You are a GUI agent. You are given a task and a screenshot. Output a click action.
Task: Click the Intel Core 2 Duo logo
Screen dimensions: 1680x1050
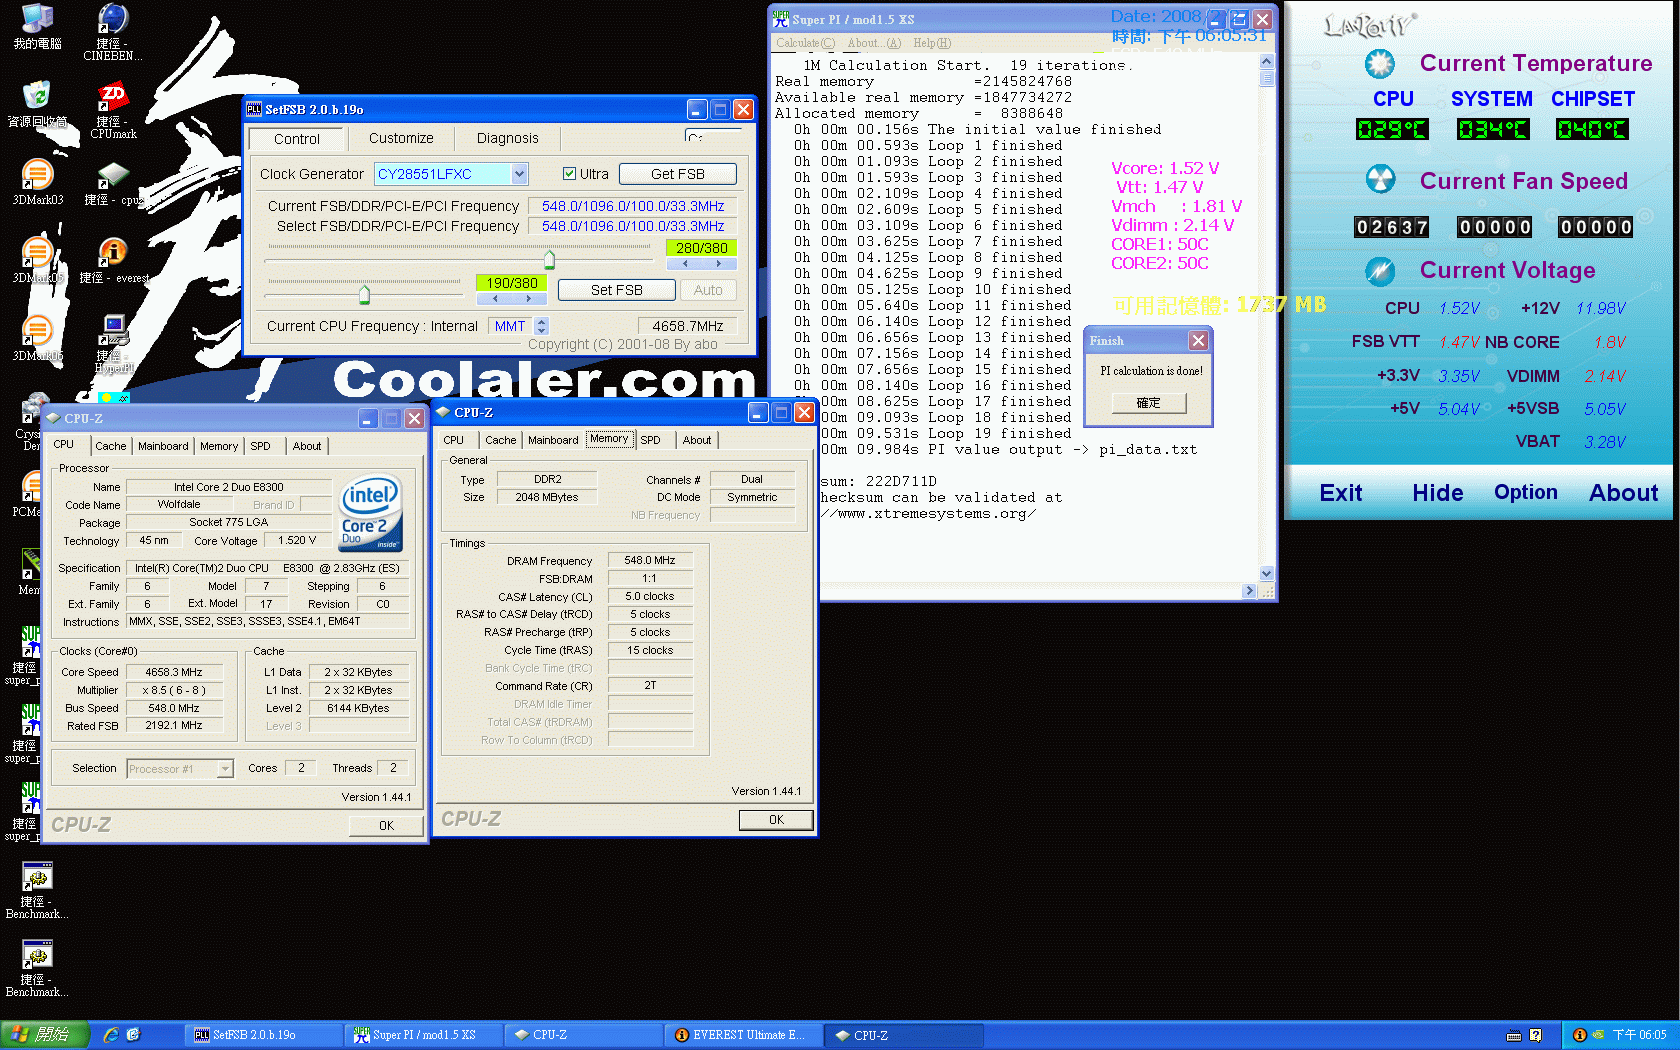[371, 513]
